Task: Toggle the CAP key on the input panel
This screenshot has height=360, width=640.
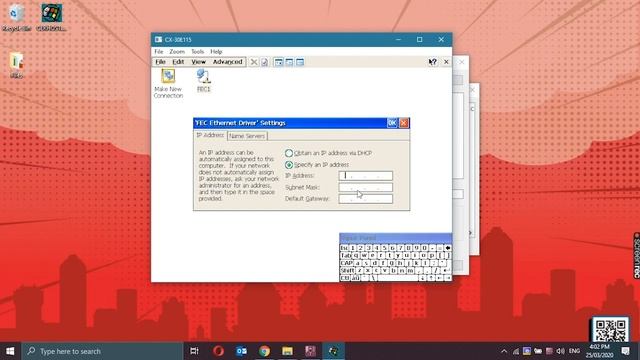Action: pos(347,263)
